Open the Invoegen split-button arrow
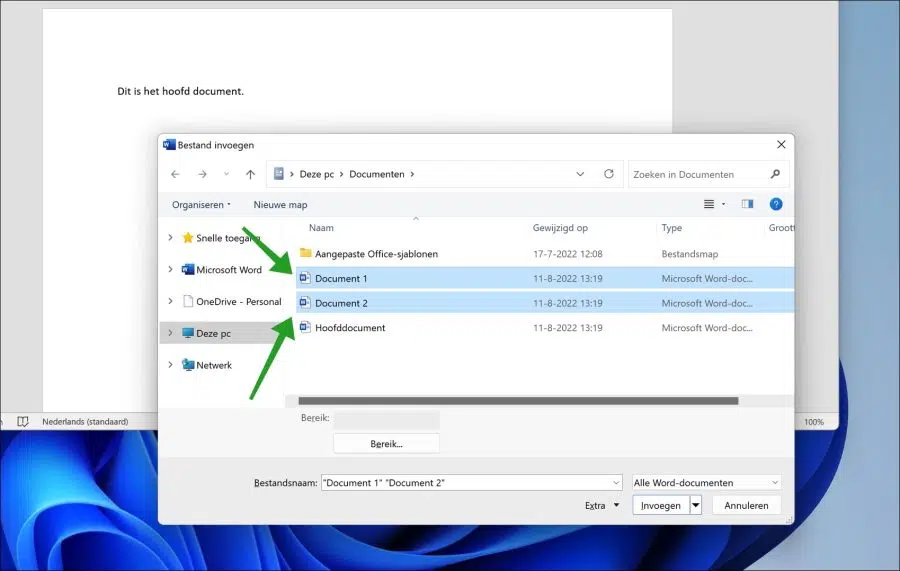Screen dimensions: 900x571 [x=696, y=506]
